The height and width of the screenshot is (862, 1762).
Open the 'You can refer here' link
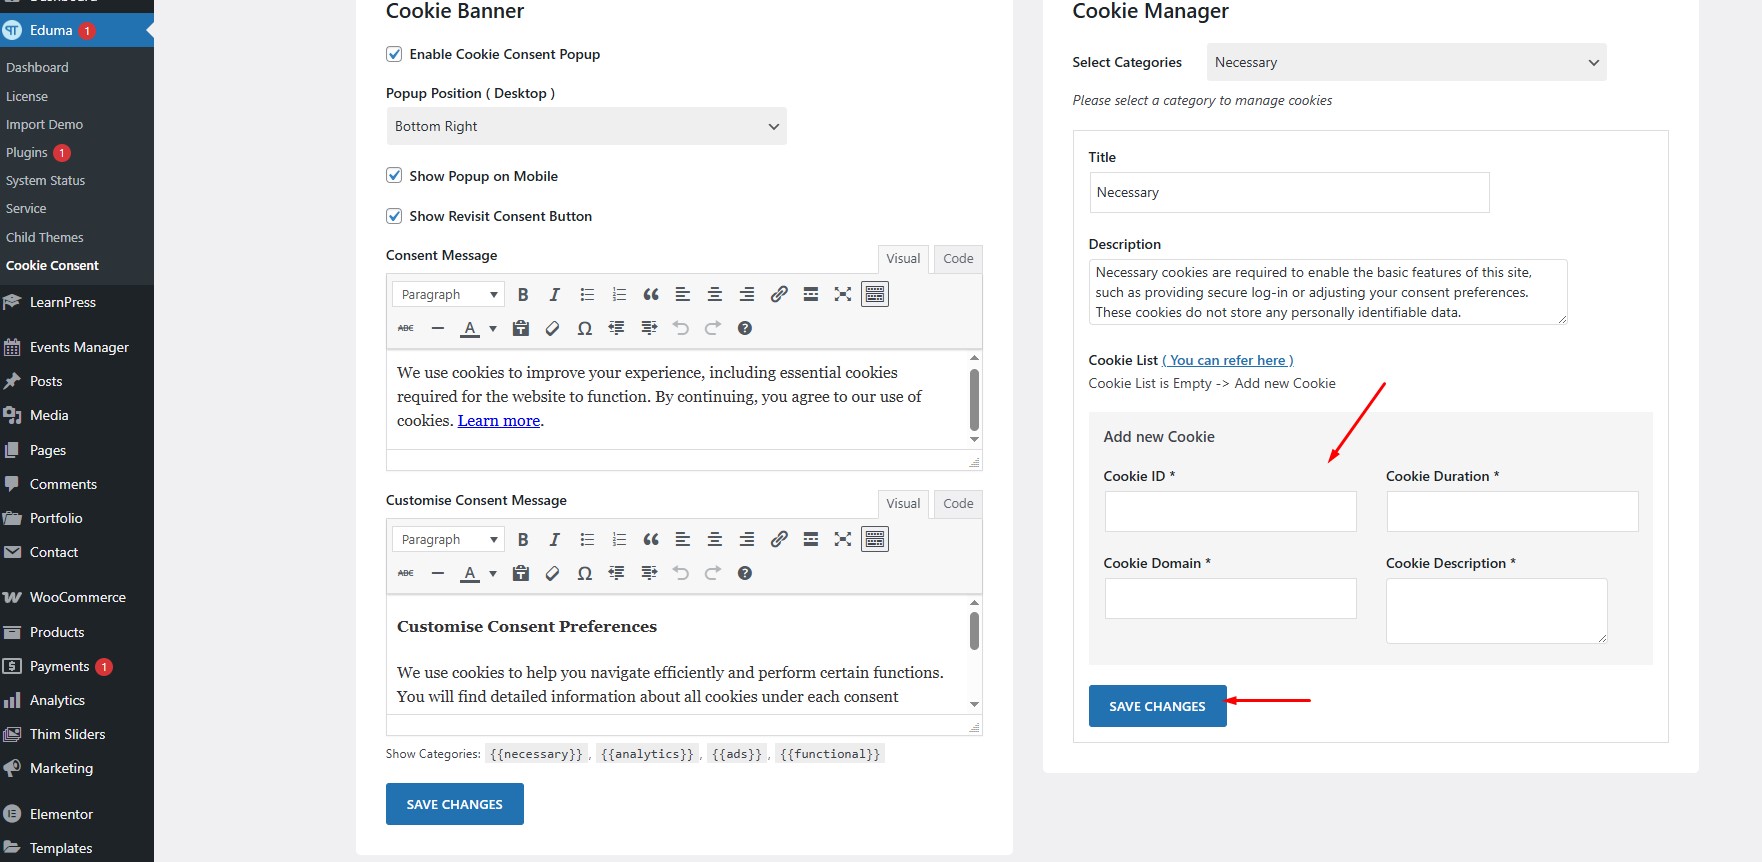(1227, 360)
